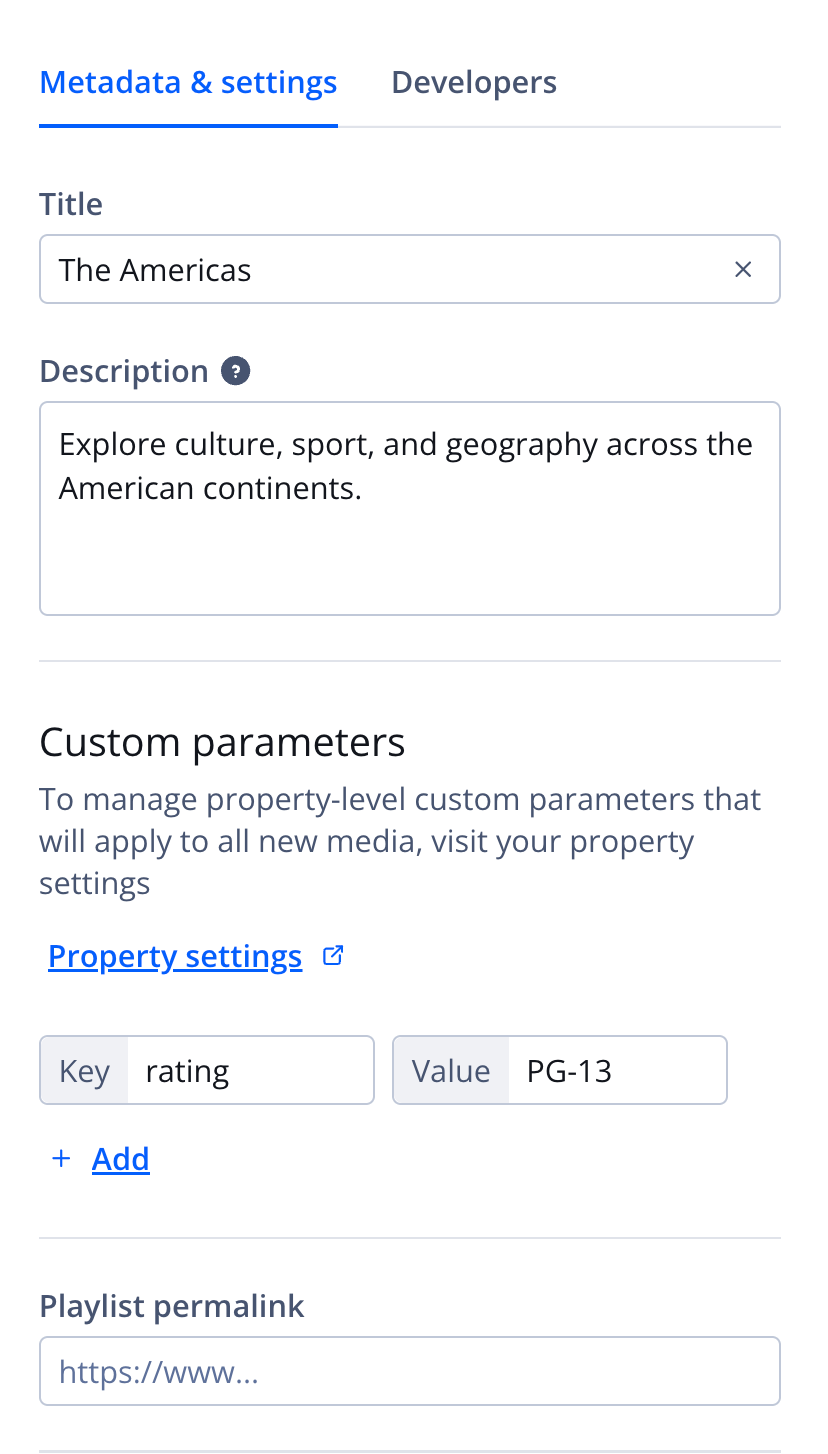Image resolution: width=828 pixels, height=1454 pixels.
Task: Click the Value field containing PG-13
Action: [616, 1071]
